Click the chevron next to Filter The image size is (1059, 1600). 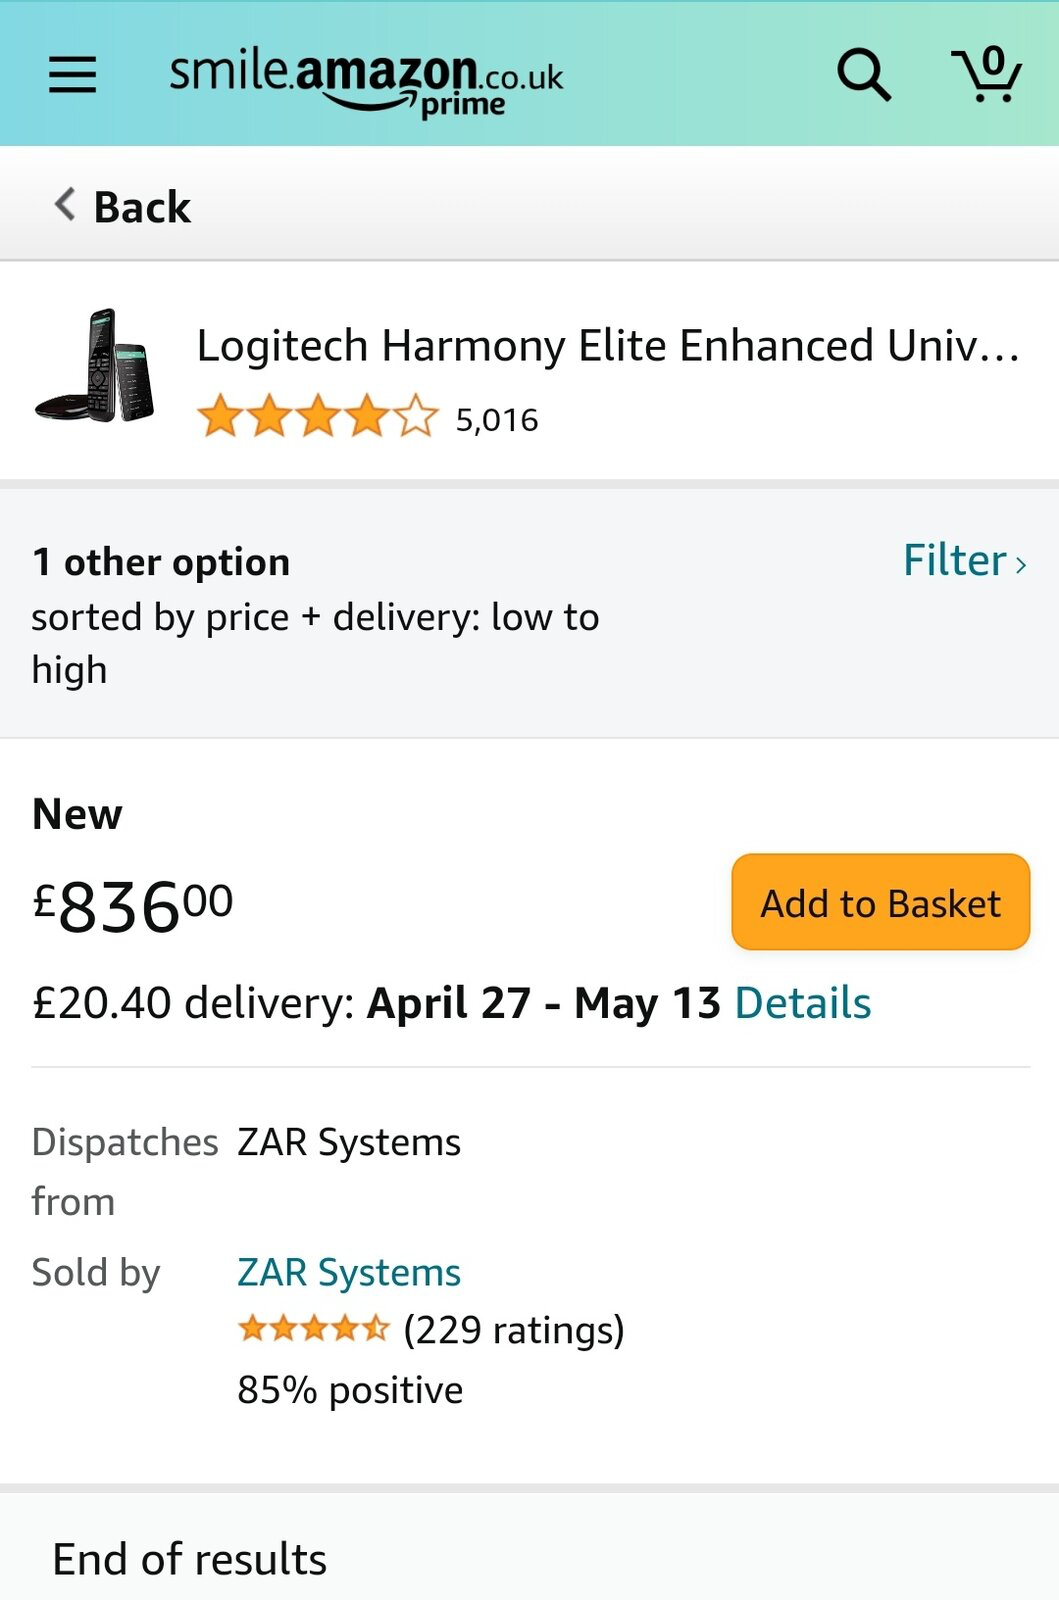click(x=1021, y=565)
